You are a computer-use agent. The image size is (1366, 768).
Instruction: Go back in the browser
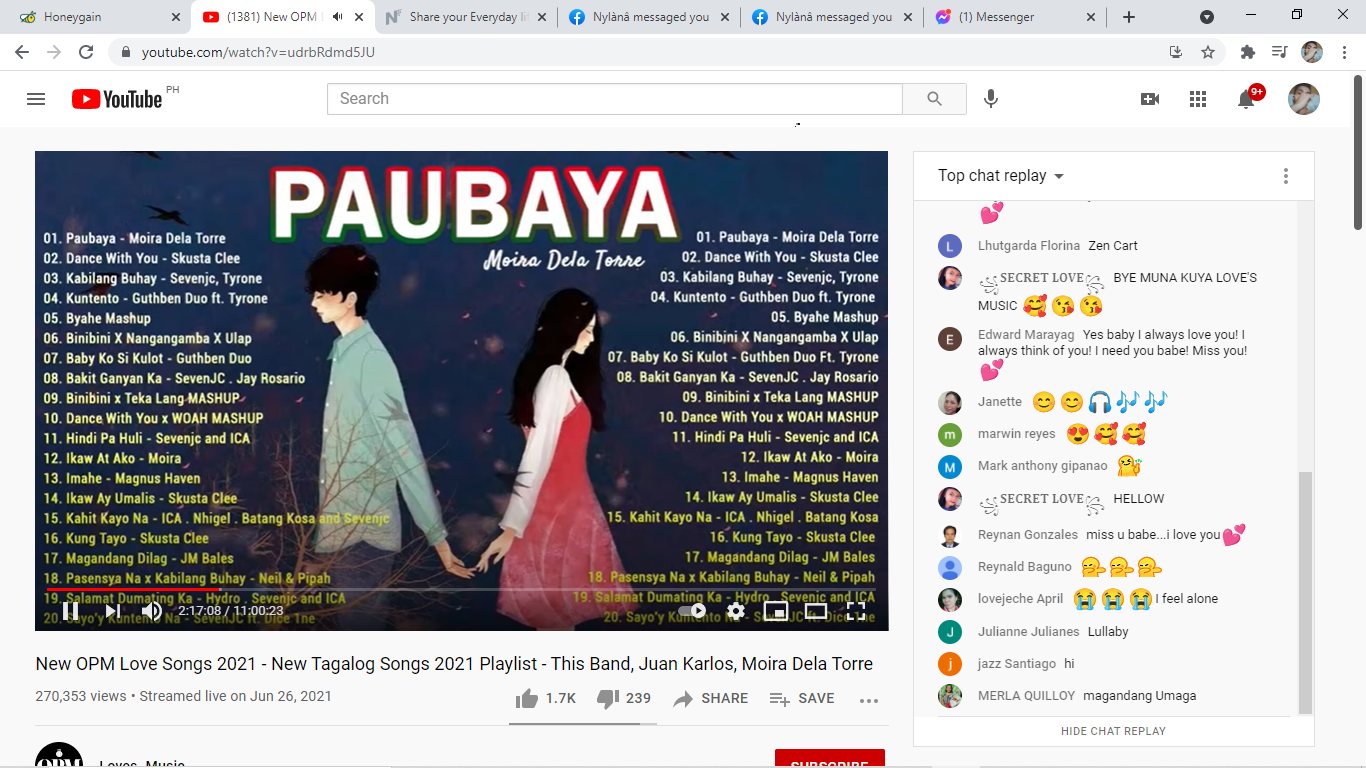22,52
